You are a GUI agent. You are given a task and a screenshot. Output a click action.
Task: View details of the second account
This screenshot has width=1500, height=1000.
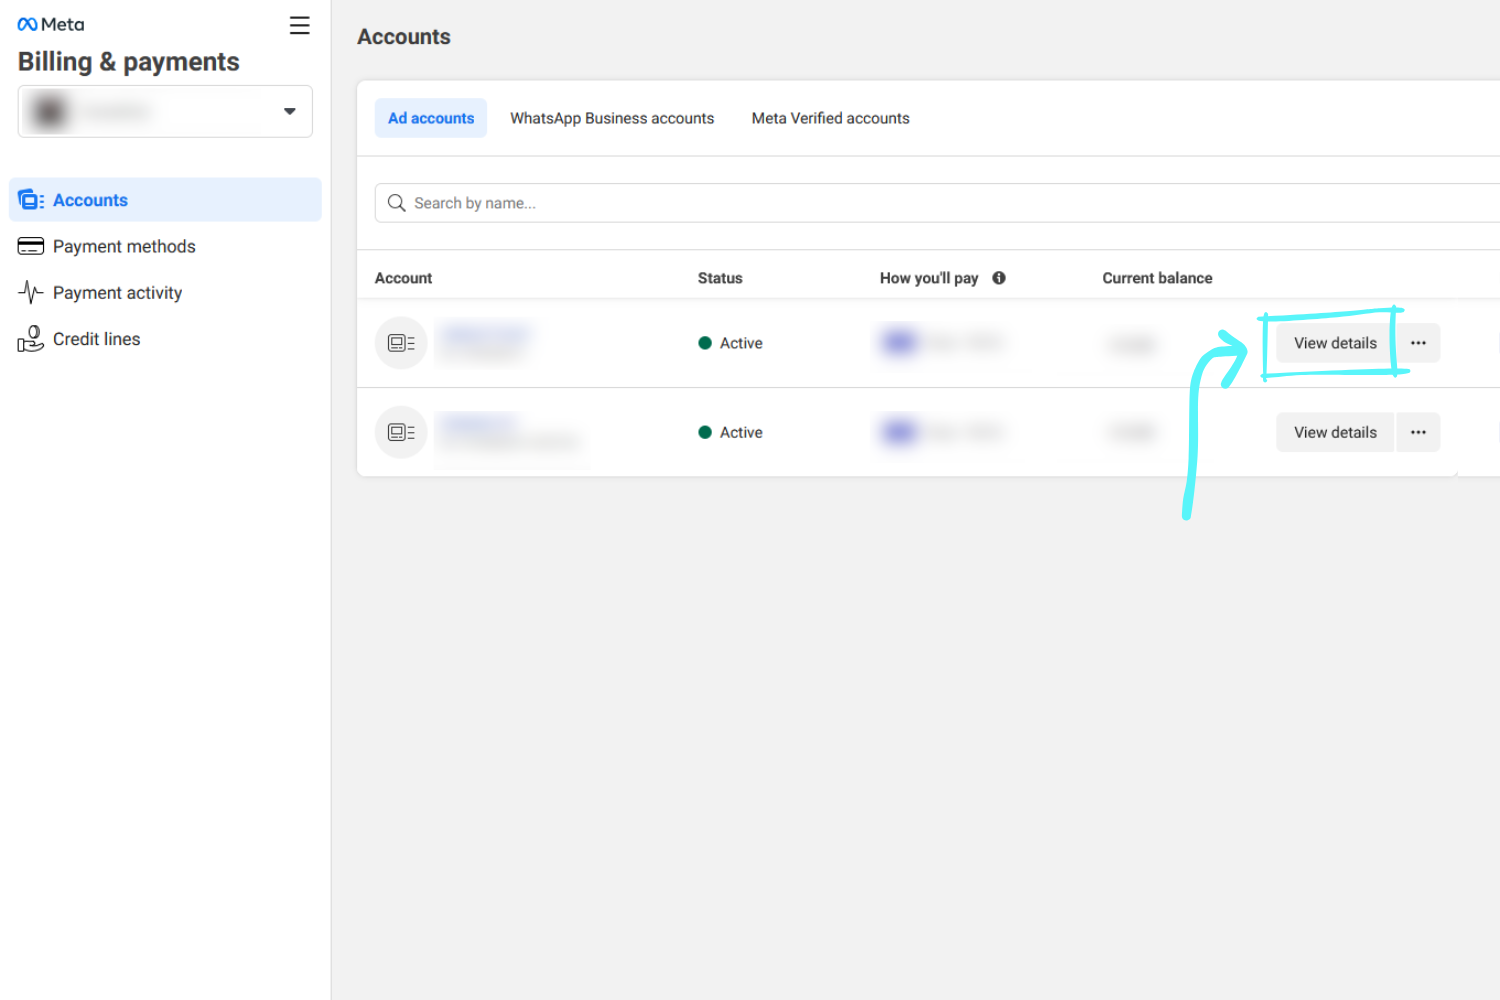1335,432
